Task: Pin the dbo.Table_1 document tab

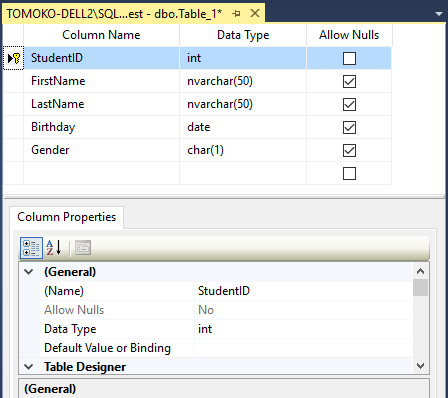Action: [236, 14]
